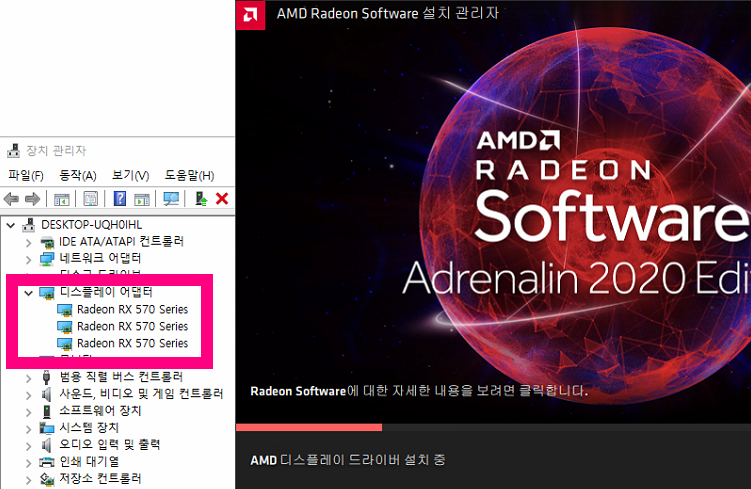Screen dimensions: 751x489
Task: Click the Update driver toolbar icon
Action: 201,199
